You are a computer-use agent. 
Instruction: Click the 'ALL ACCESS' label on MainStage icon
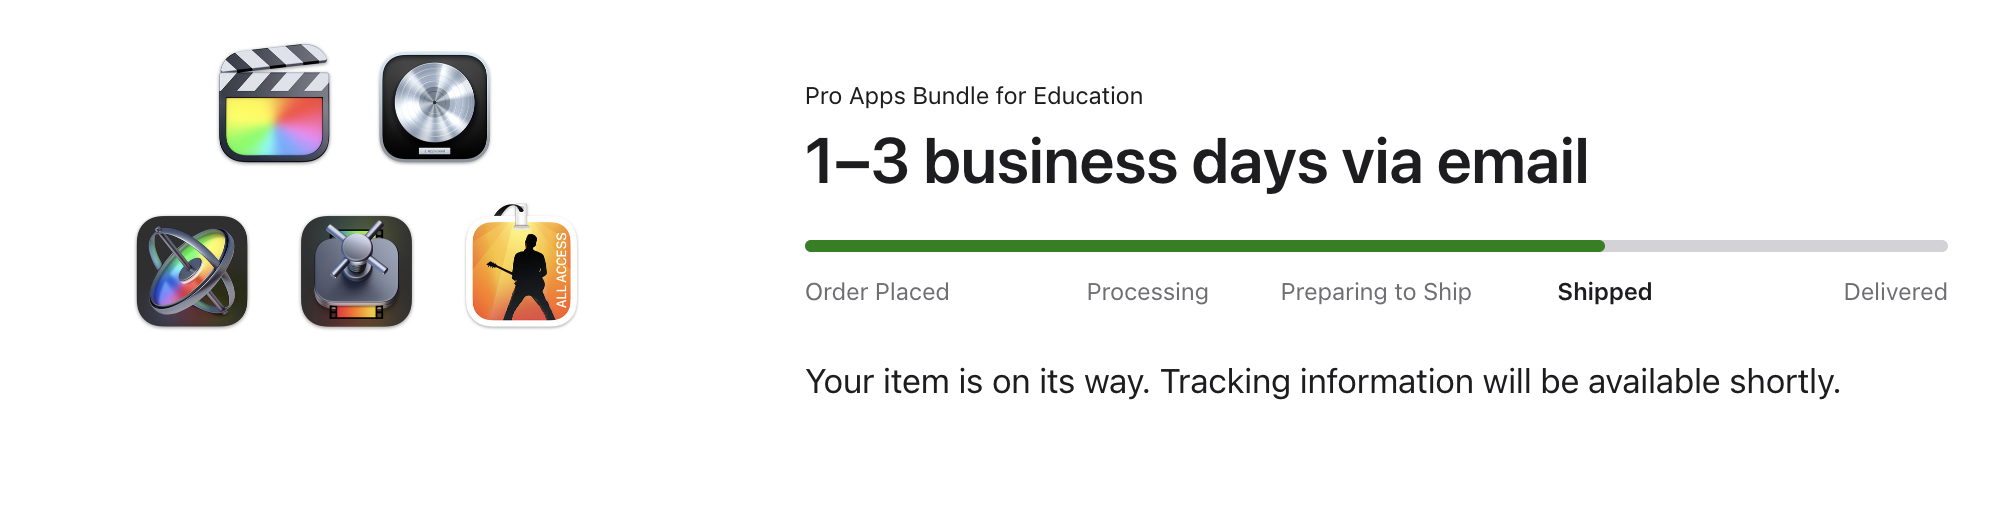click(561, 270)
